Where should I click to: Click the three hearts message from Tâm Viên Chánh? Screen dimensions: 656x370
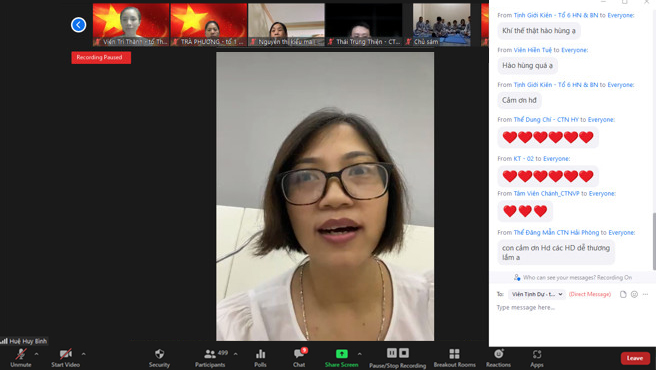(525, 211)
